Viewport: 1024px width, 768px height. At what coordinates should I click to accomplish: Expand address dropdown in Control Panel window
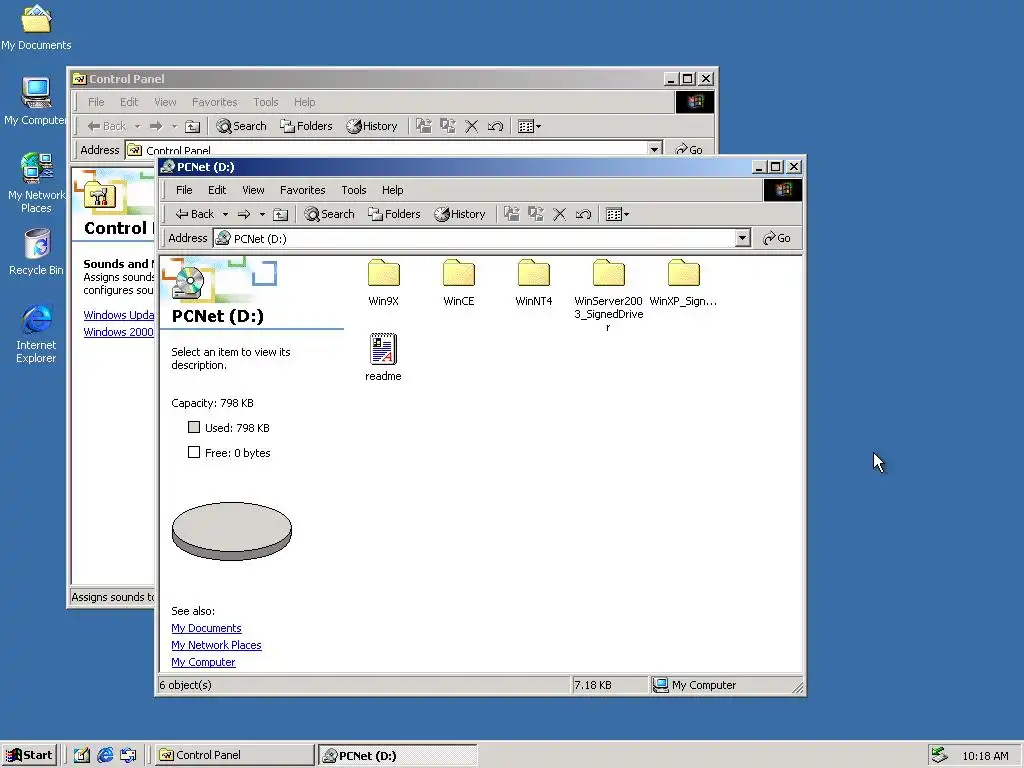[654, 149]
